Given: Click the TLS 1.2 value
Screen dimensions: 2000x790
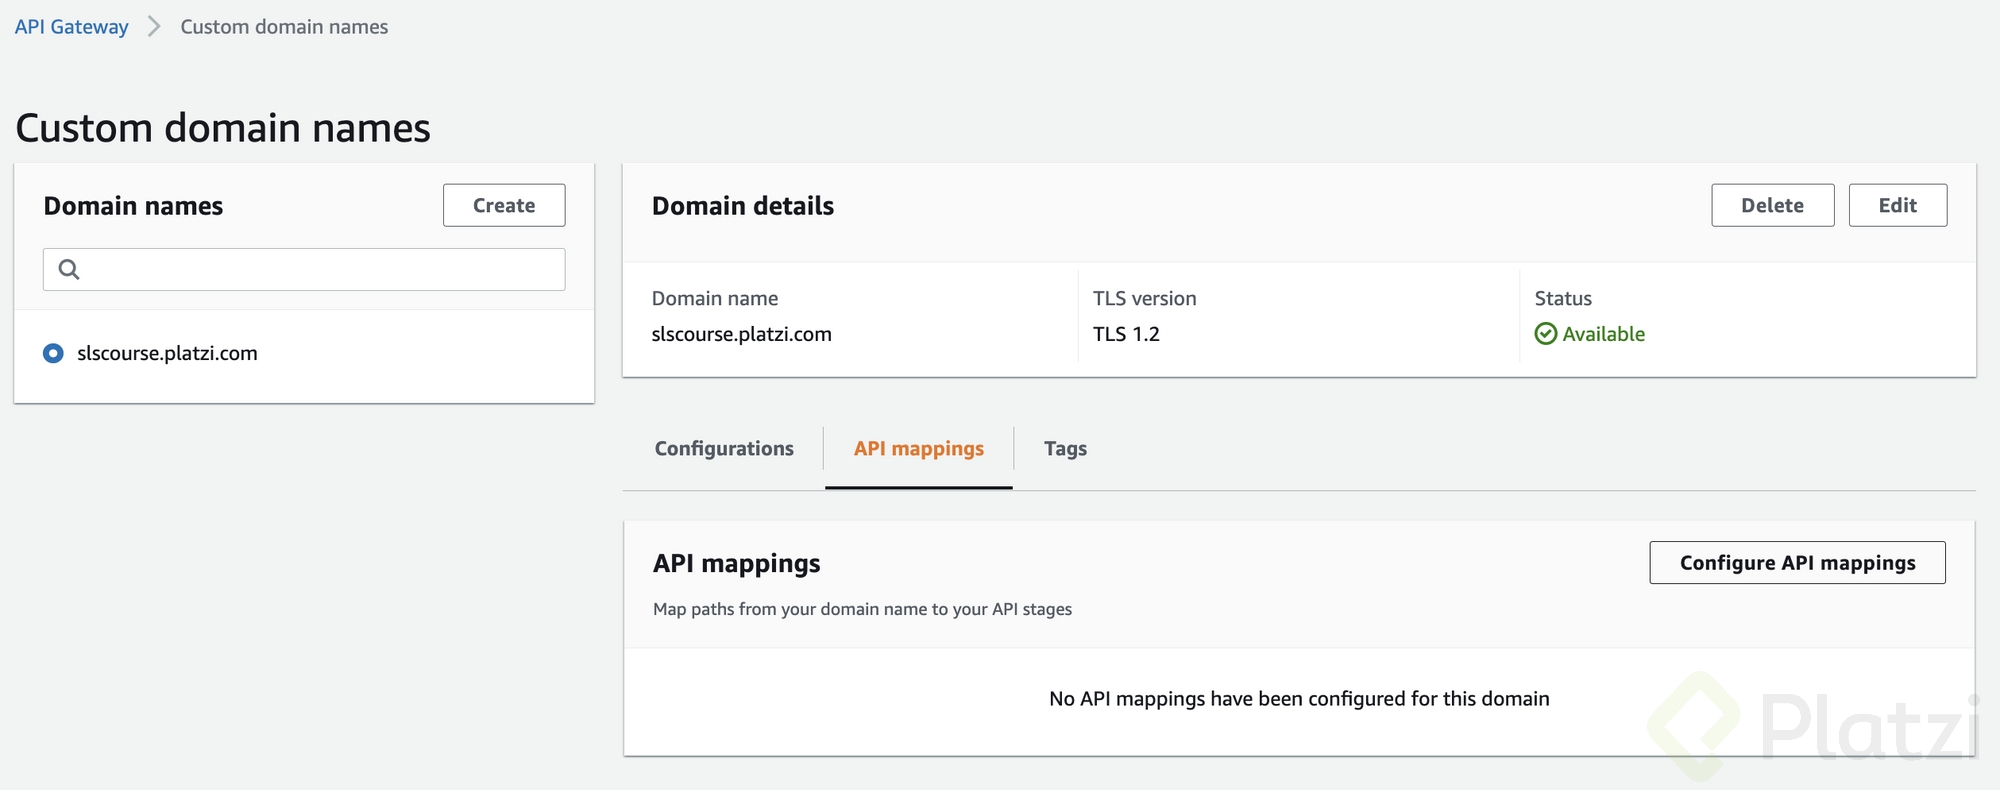Looking at the screenshot, I should 1126,334.
